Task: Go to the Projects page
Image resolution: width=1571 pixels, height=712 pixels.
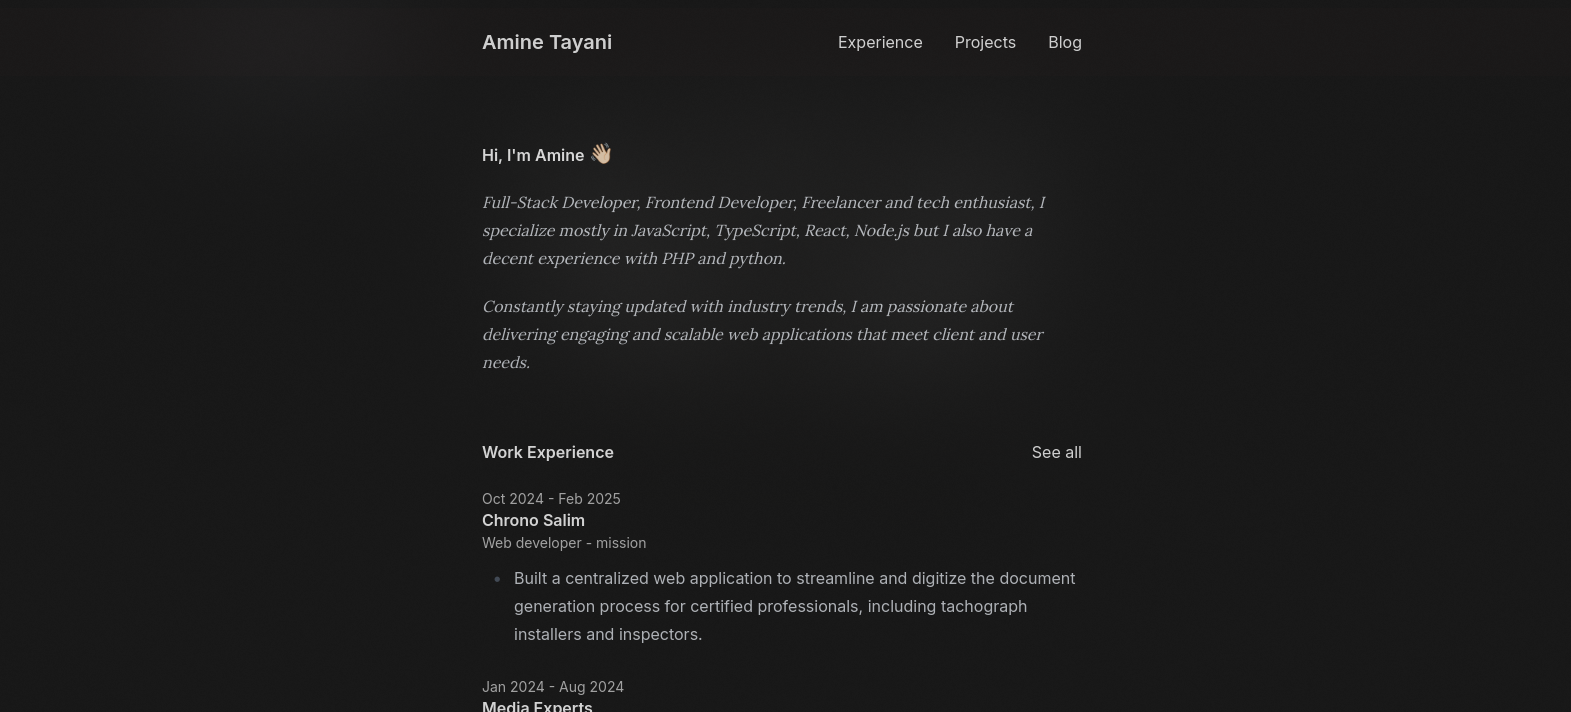Action: click(x=985, y=42)
